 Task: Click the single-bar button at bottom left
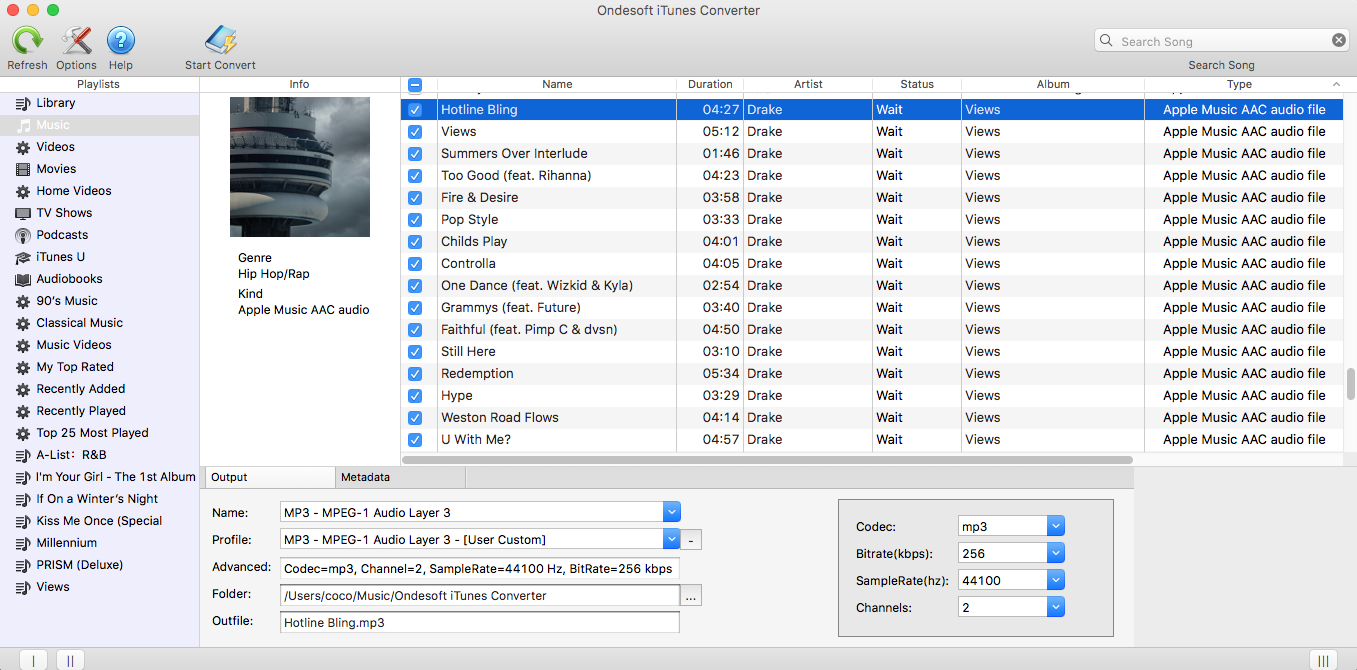[x=33, y=660]
